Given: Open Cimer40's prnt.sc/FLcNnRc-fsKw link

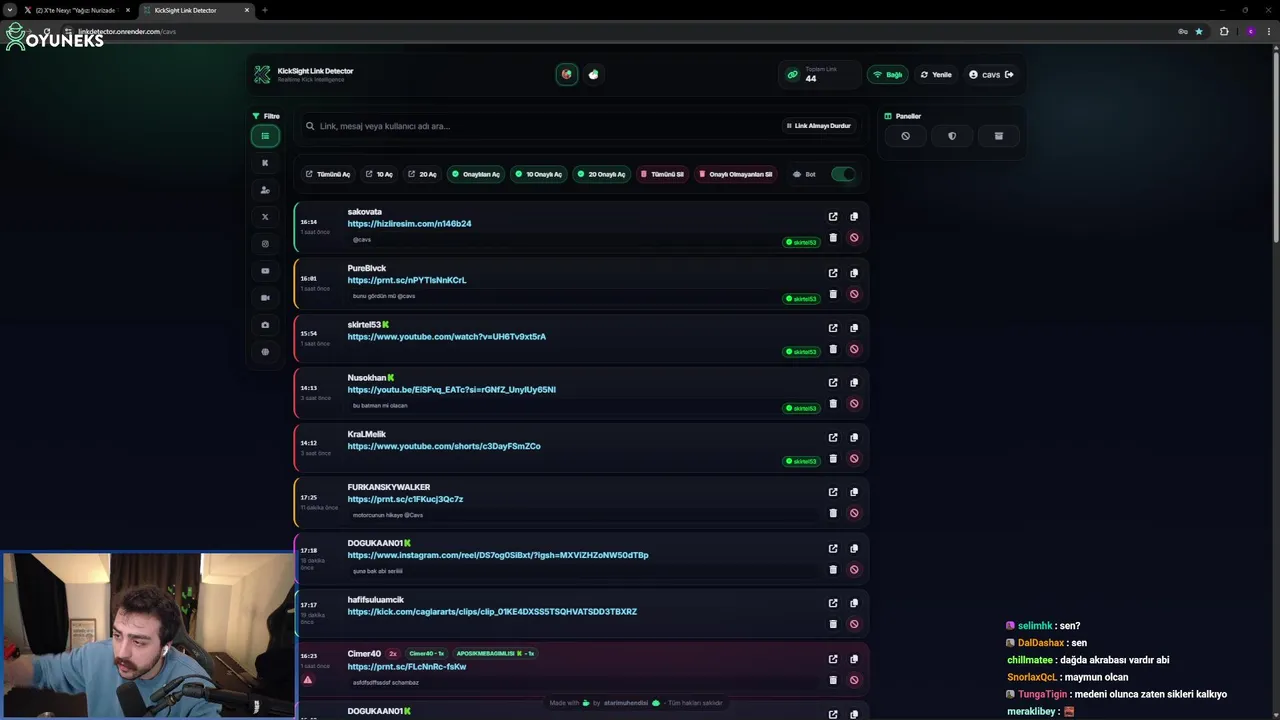Looking at the screenshot, I should point(407,666).
